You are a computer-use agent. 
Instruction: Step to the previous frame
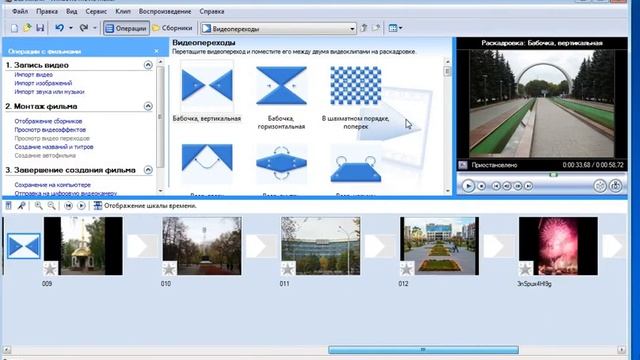(x=507, y=186)
